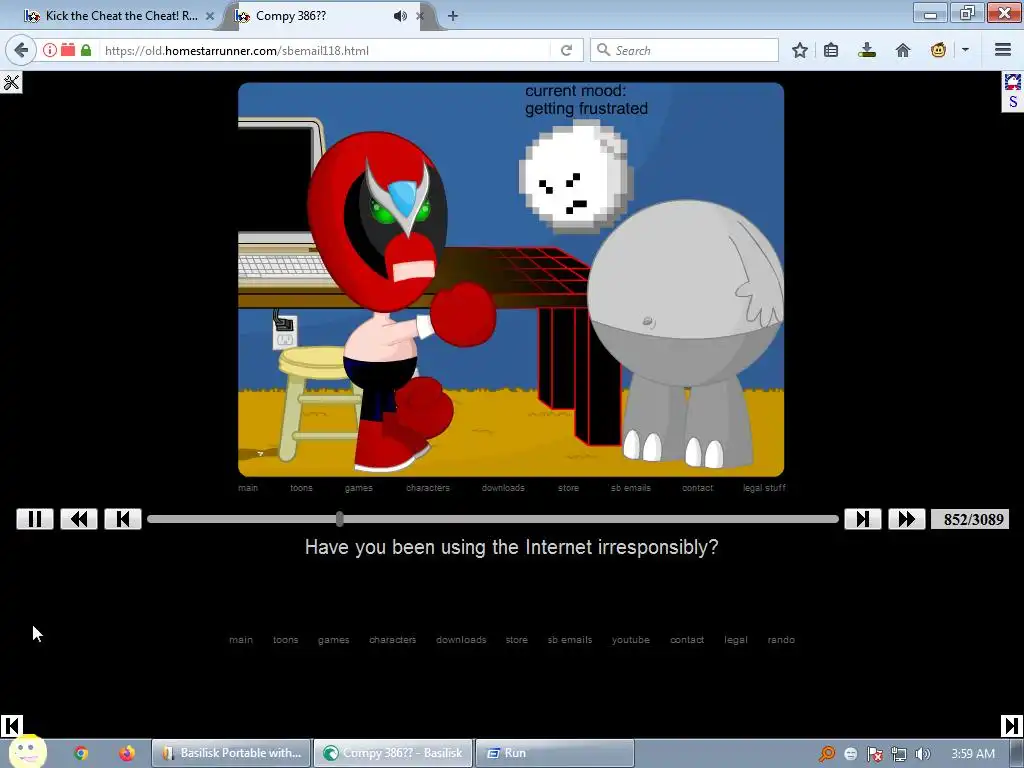Click the 'store' link under the cartoon

pyautogui.click(x=568, y=488)
